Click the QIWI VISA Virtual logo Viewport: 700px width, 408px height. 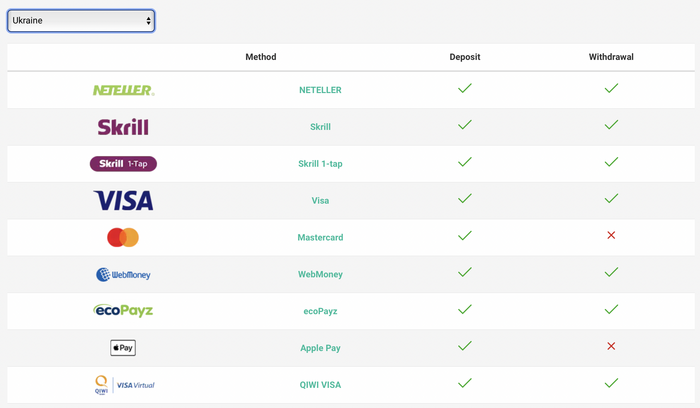tap(125, 385)
